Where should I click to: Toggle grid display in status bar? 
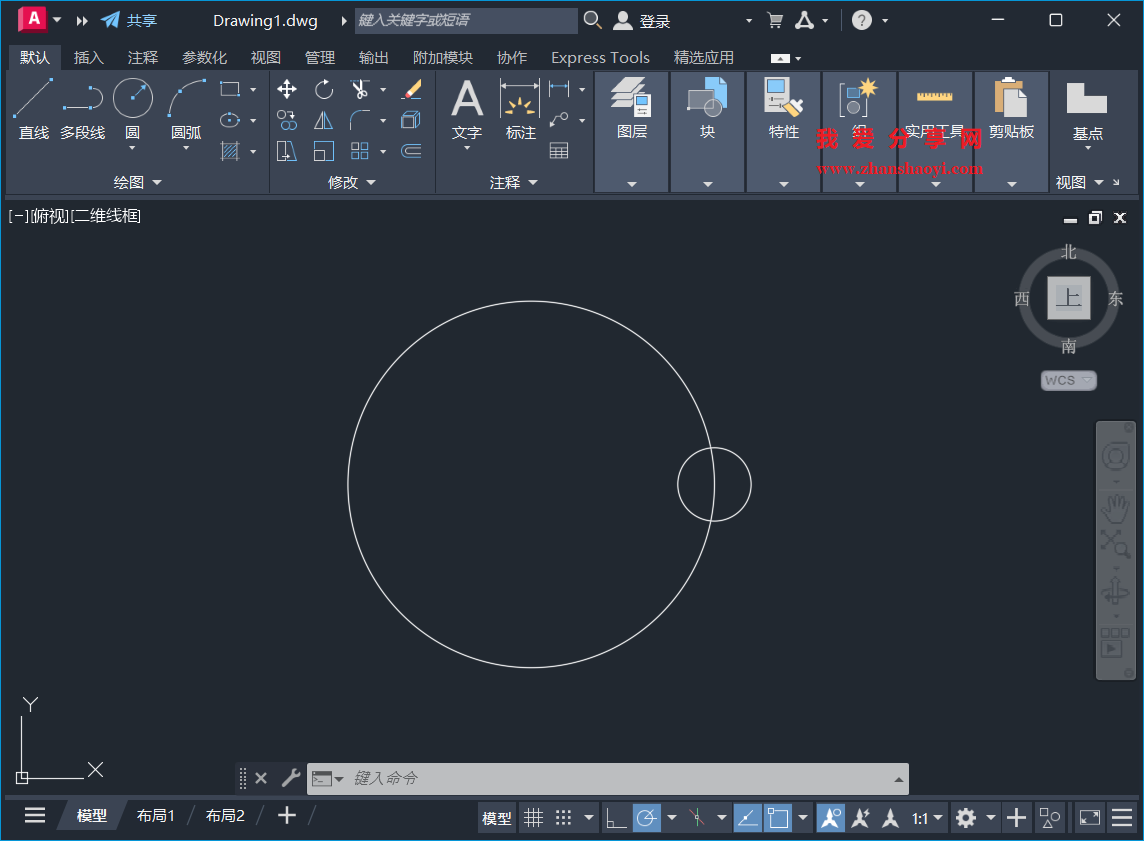coord(533,817)
